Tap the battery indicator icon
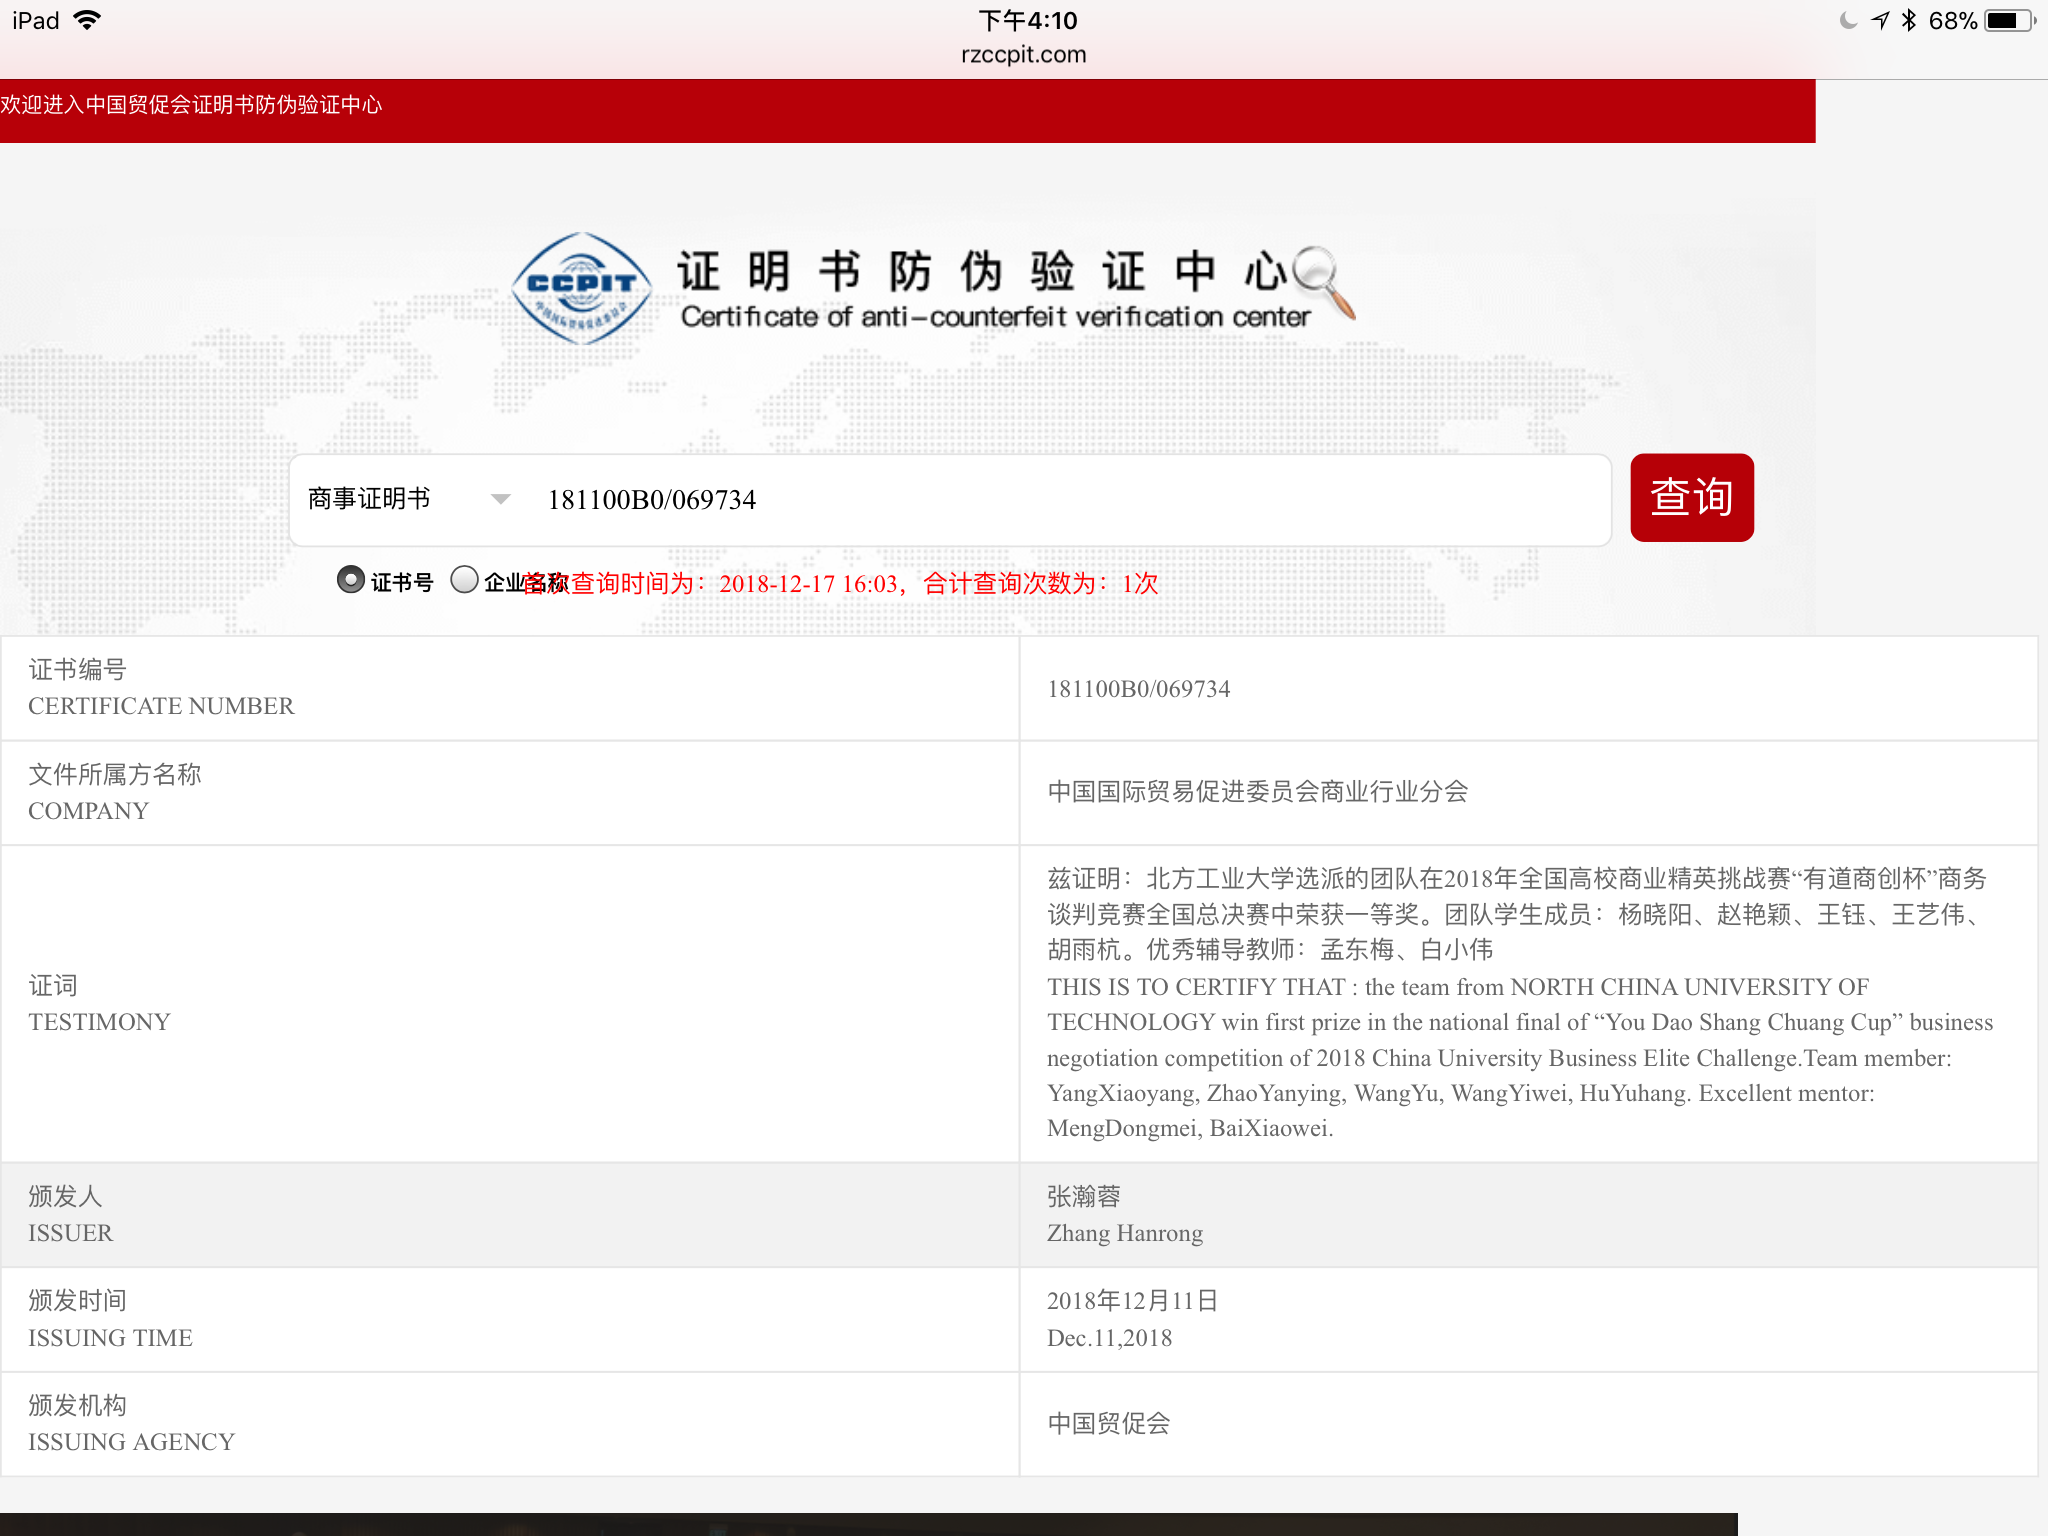The image size is (2048, 1536). pyautogui.click(x=2010, y=20)
